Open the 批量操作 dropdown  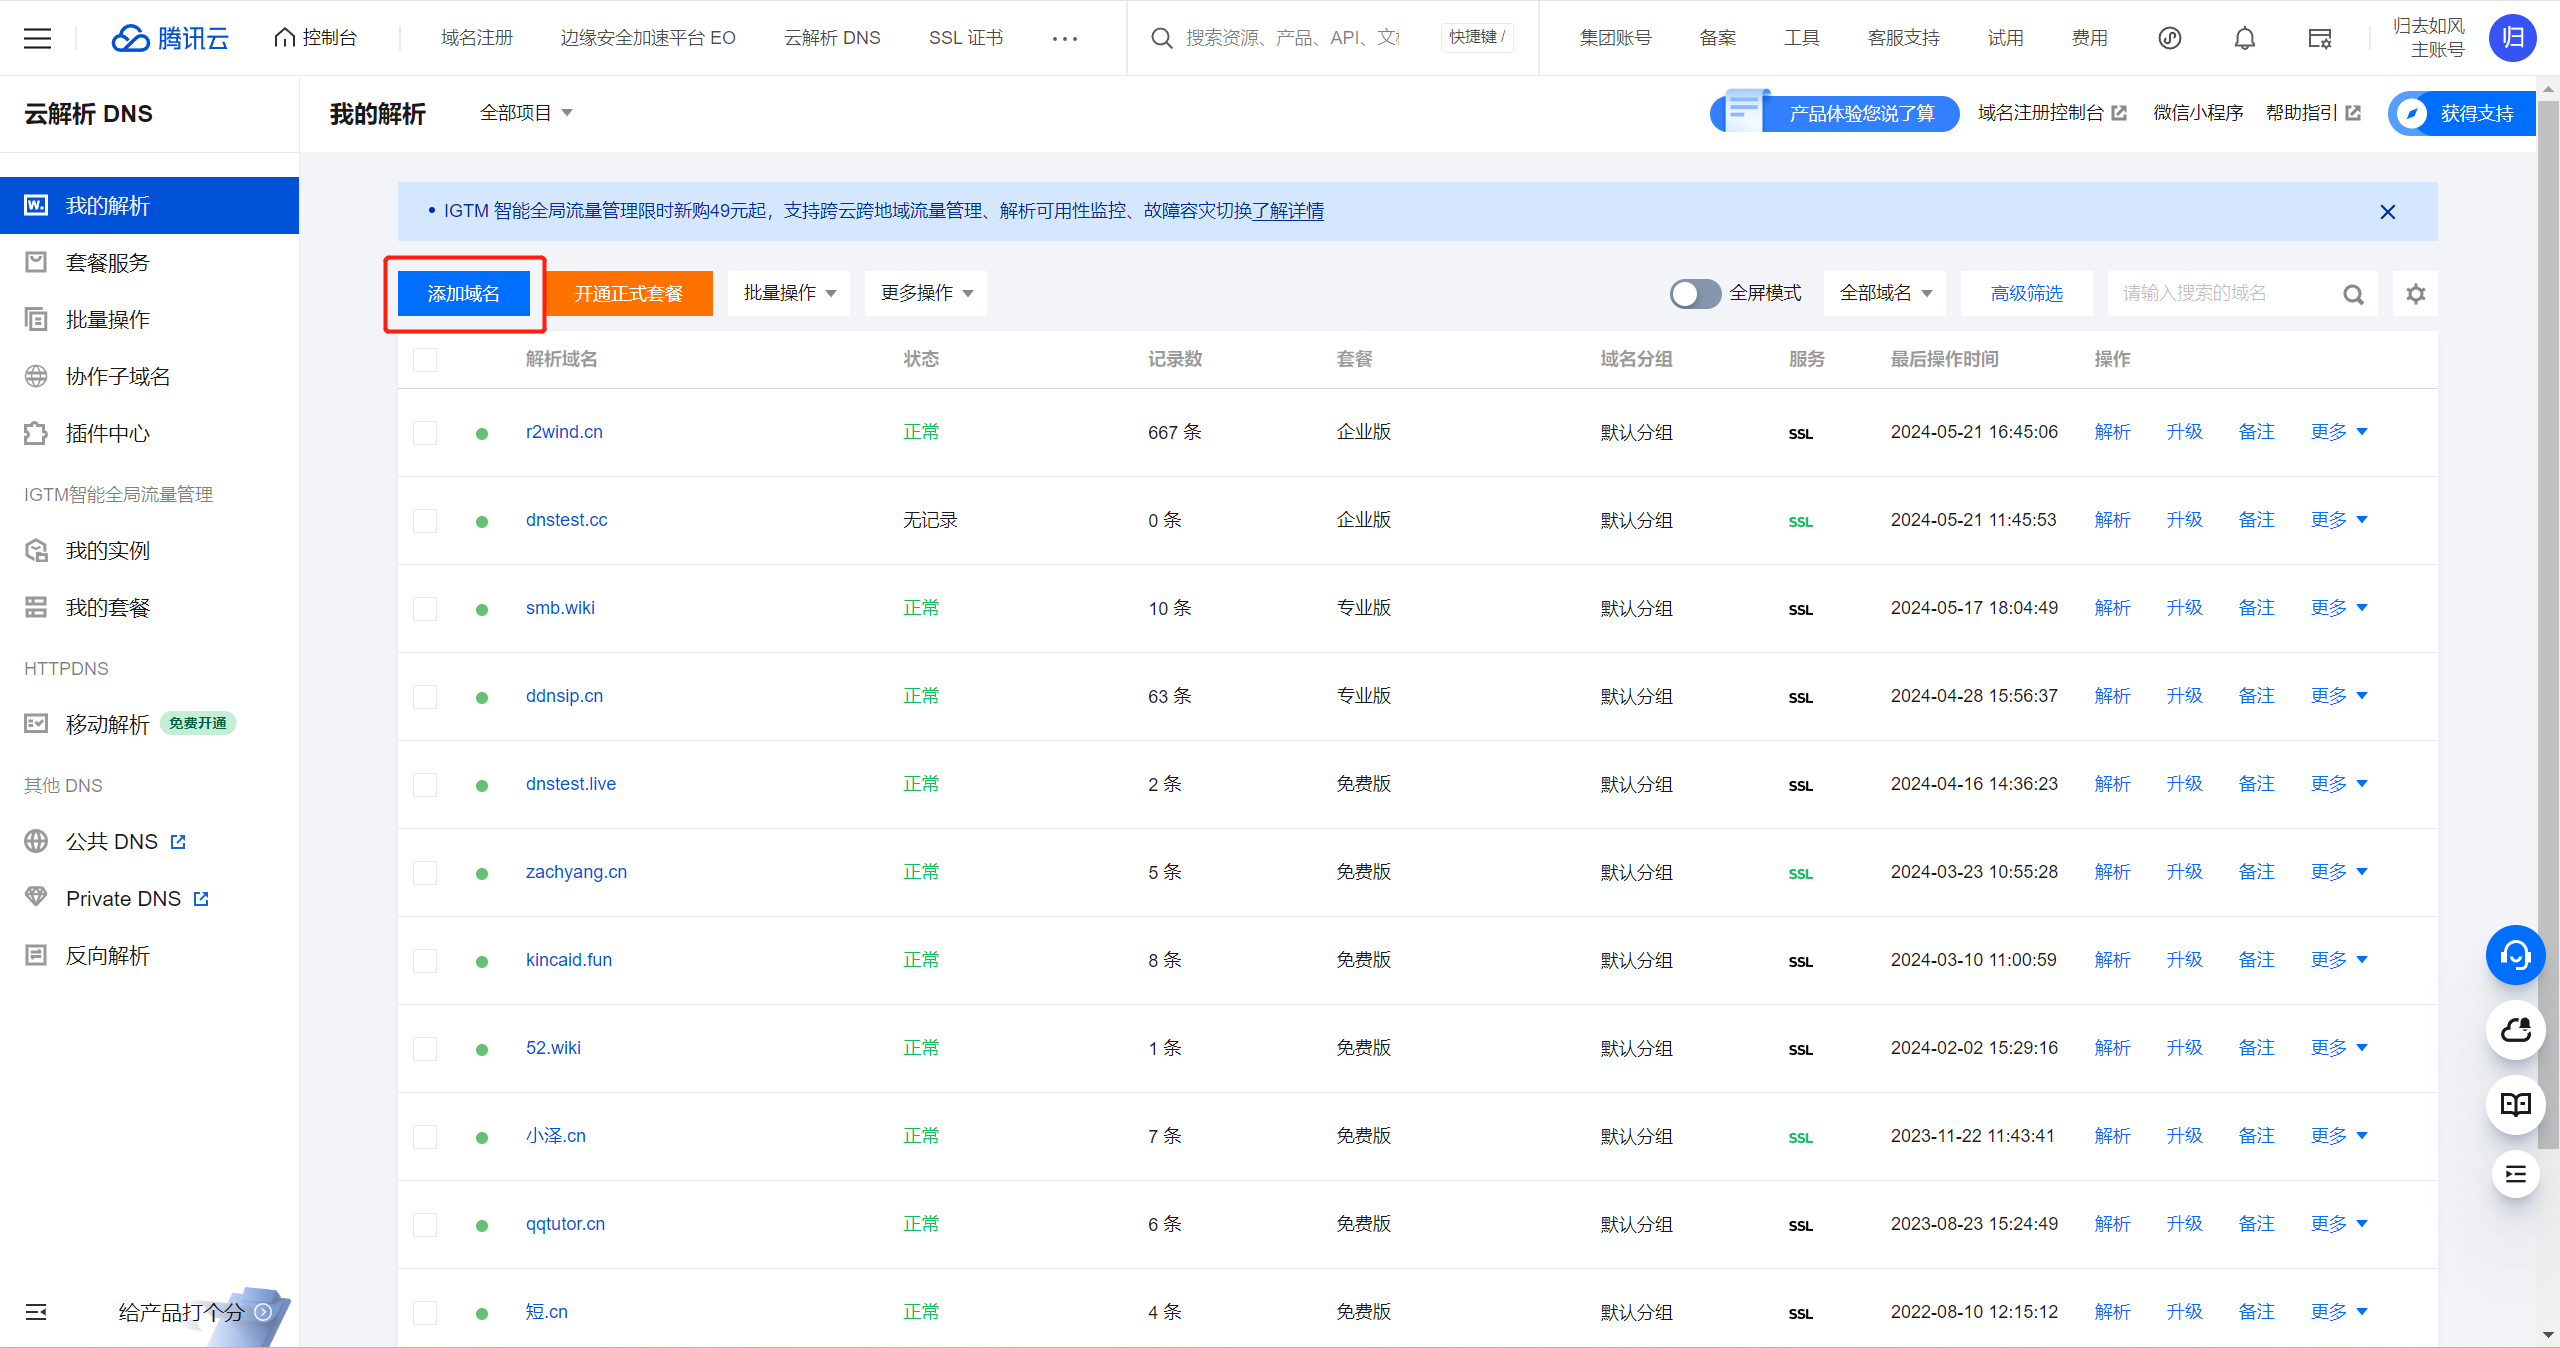(x=789, y=293)
